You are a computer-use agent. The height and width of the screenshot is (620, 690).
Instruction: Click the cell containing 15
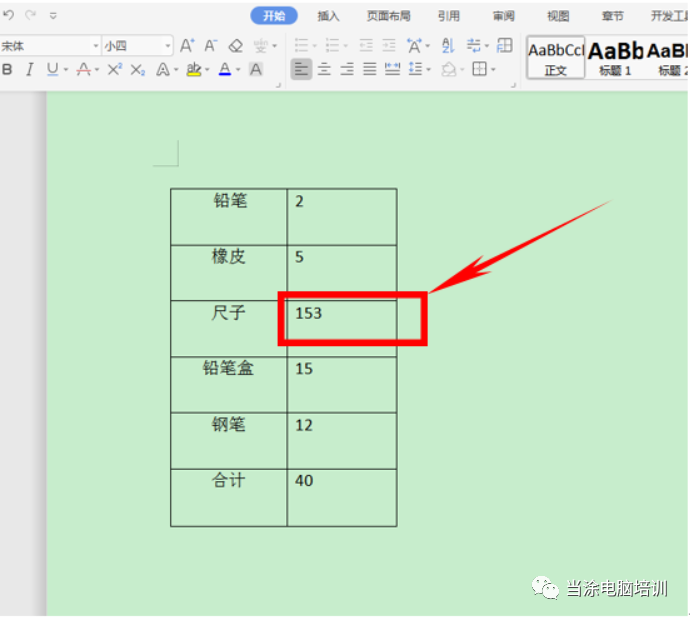coord(341,385)
